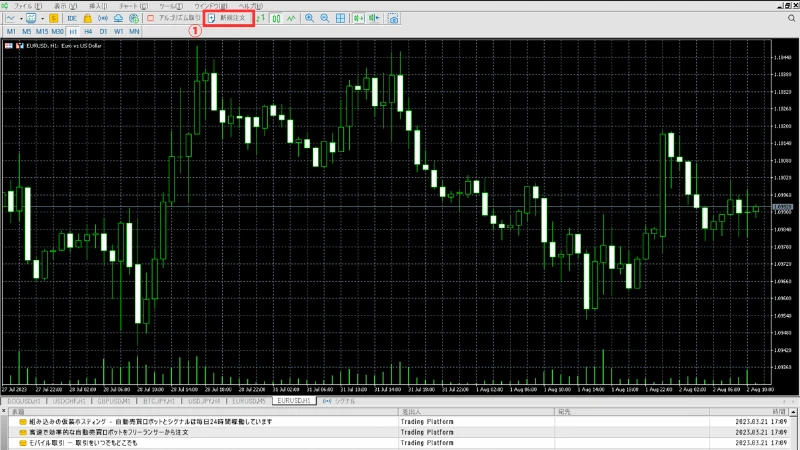Image resolution: width=800 pixels, height=450 pixels.
Task: Select the M1 timeframe
Action: coord(11,32)
